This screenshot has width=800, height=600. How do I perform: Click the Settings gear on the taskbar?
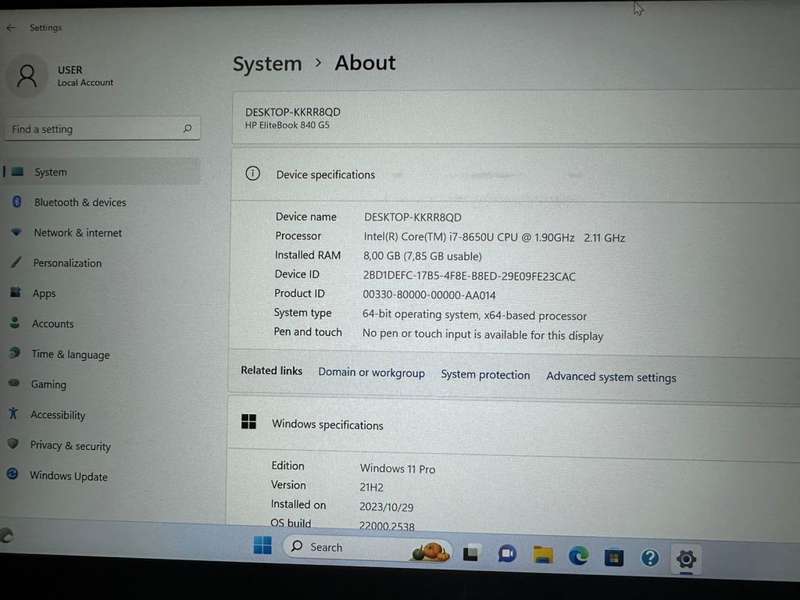[686, 559]
